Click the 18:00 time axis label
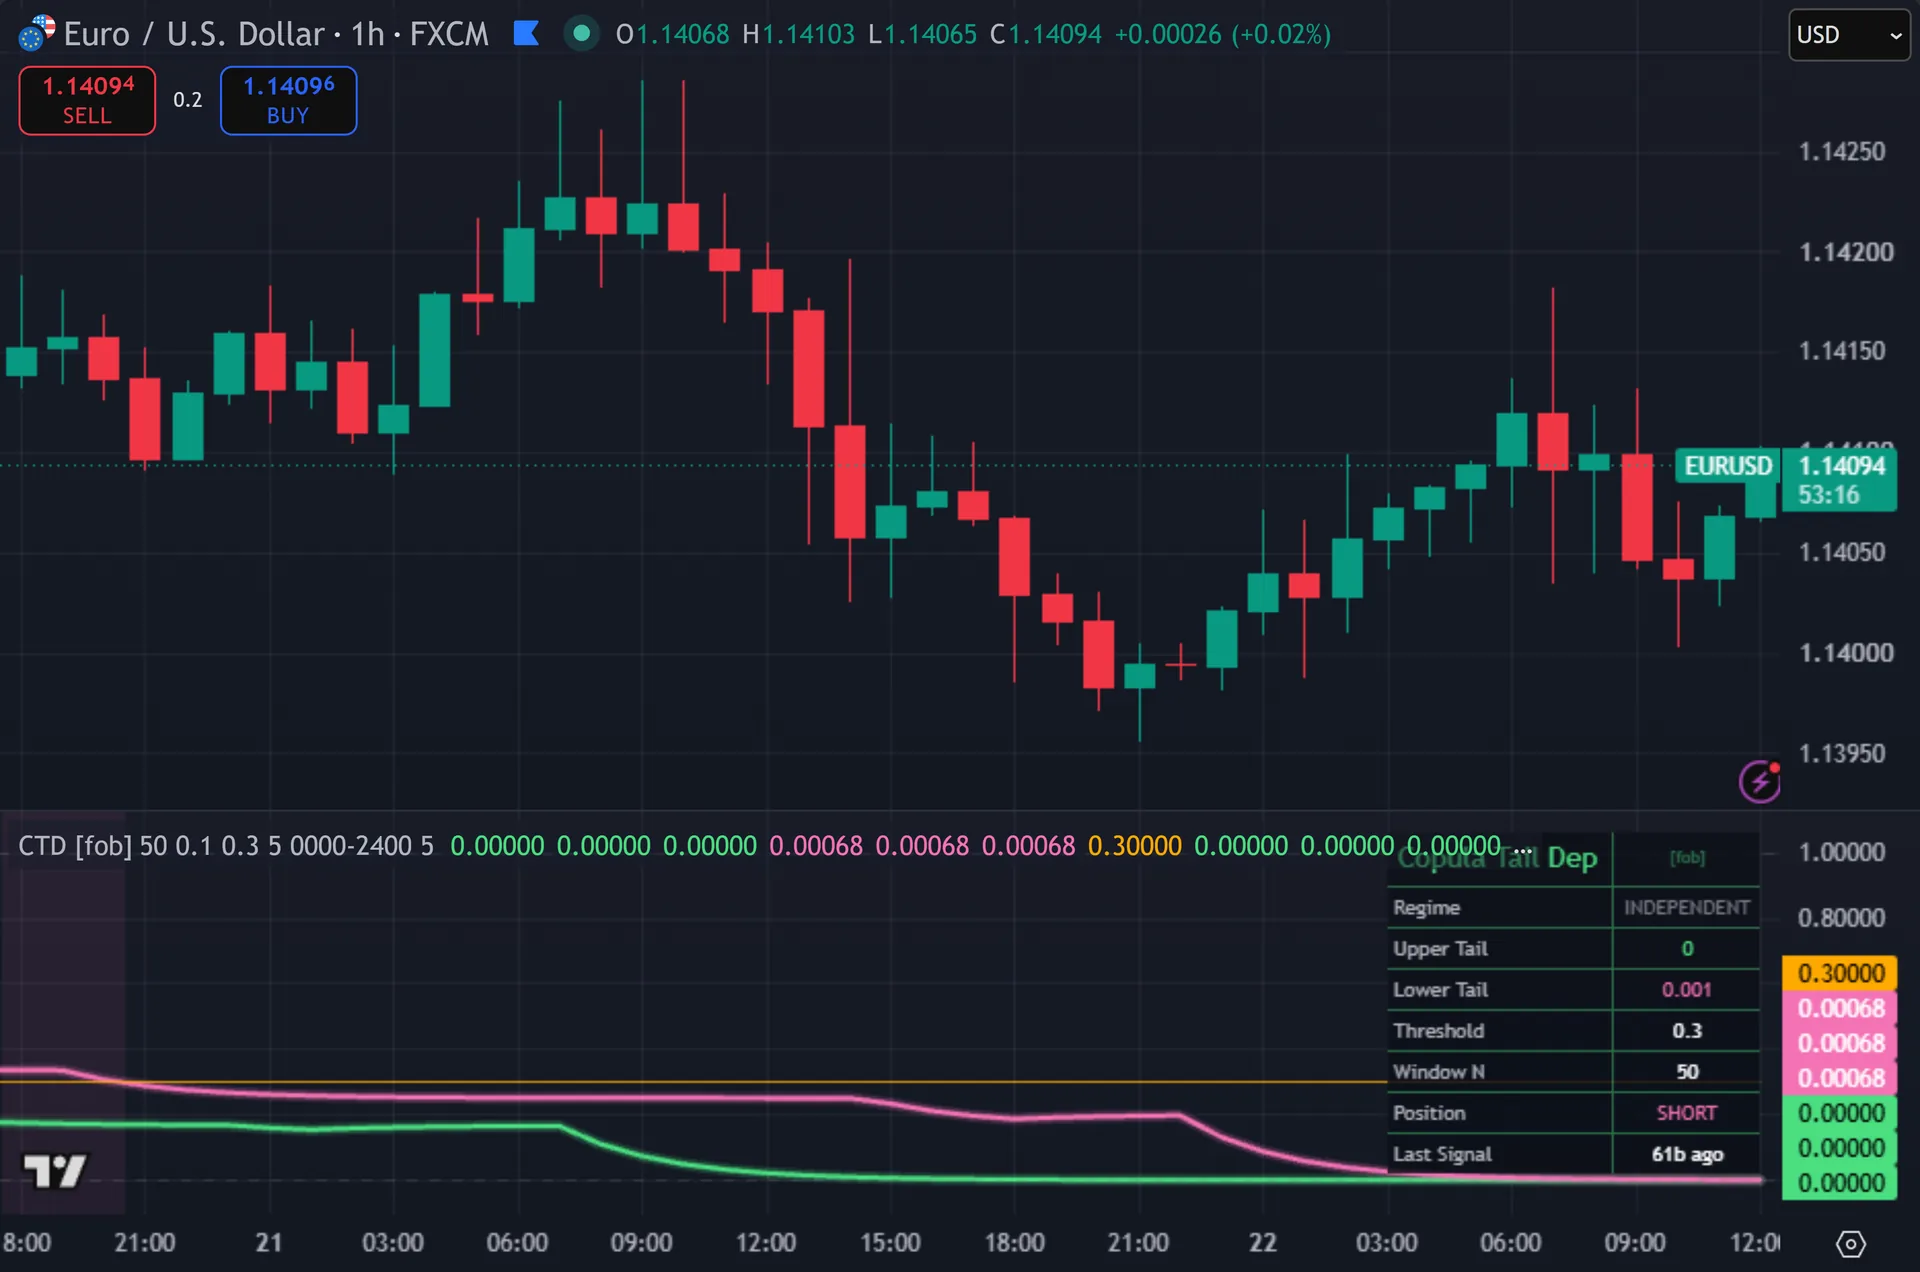Viewport: 1920px width, 1272px height. click(1014, 1243)
